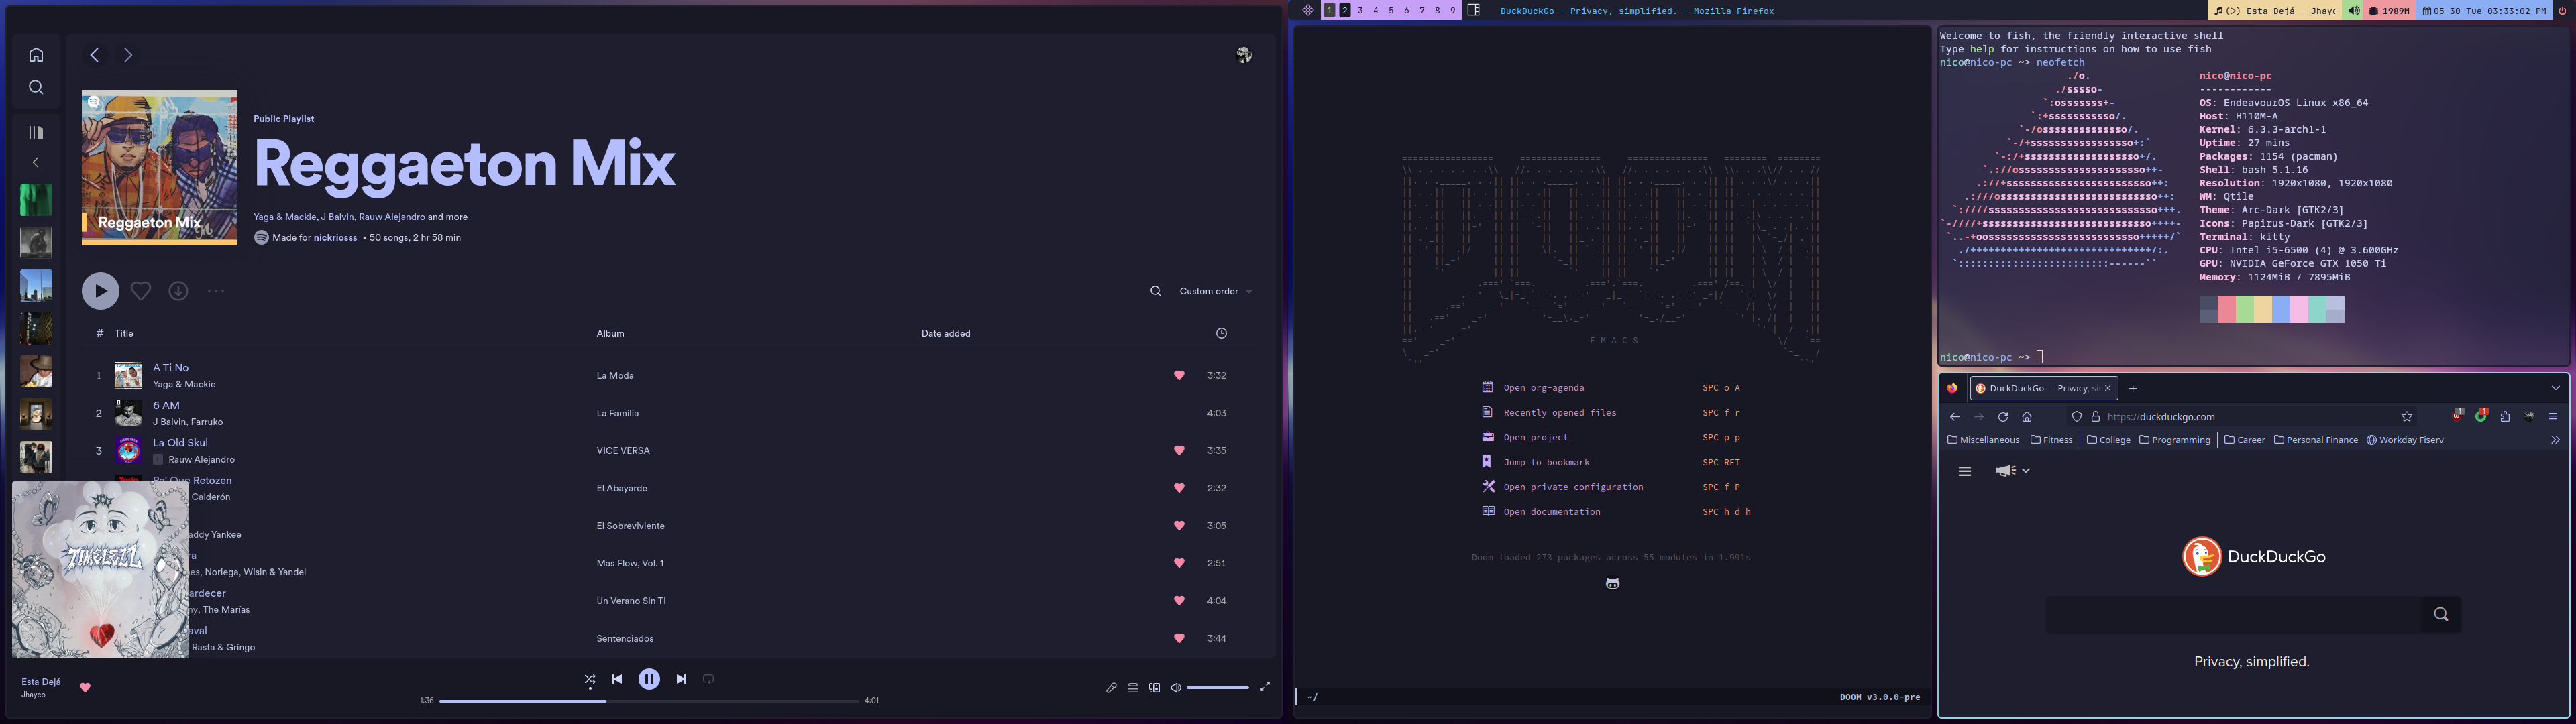Switch to workspace 9 in the Qtile bar
This screenshot has height=724, width=2576.
1453,11
